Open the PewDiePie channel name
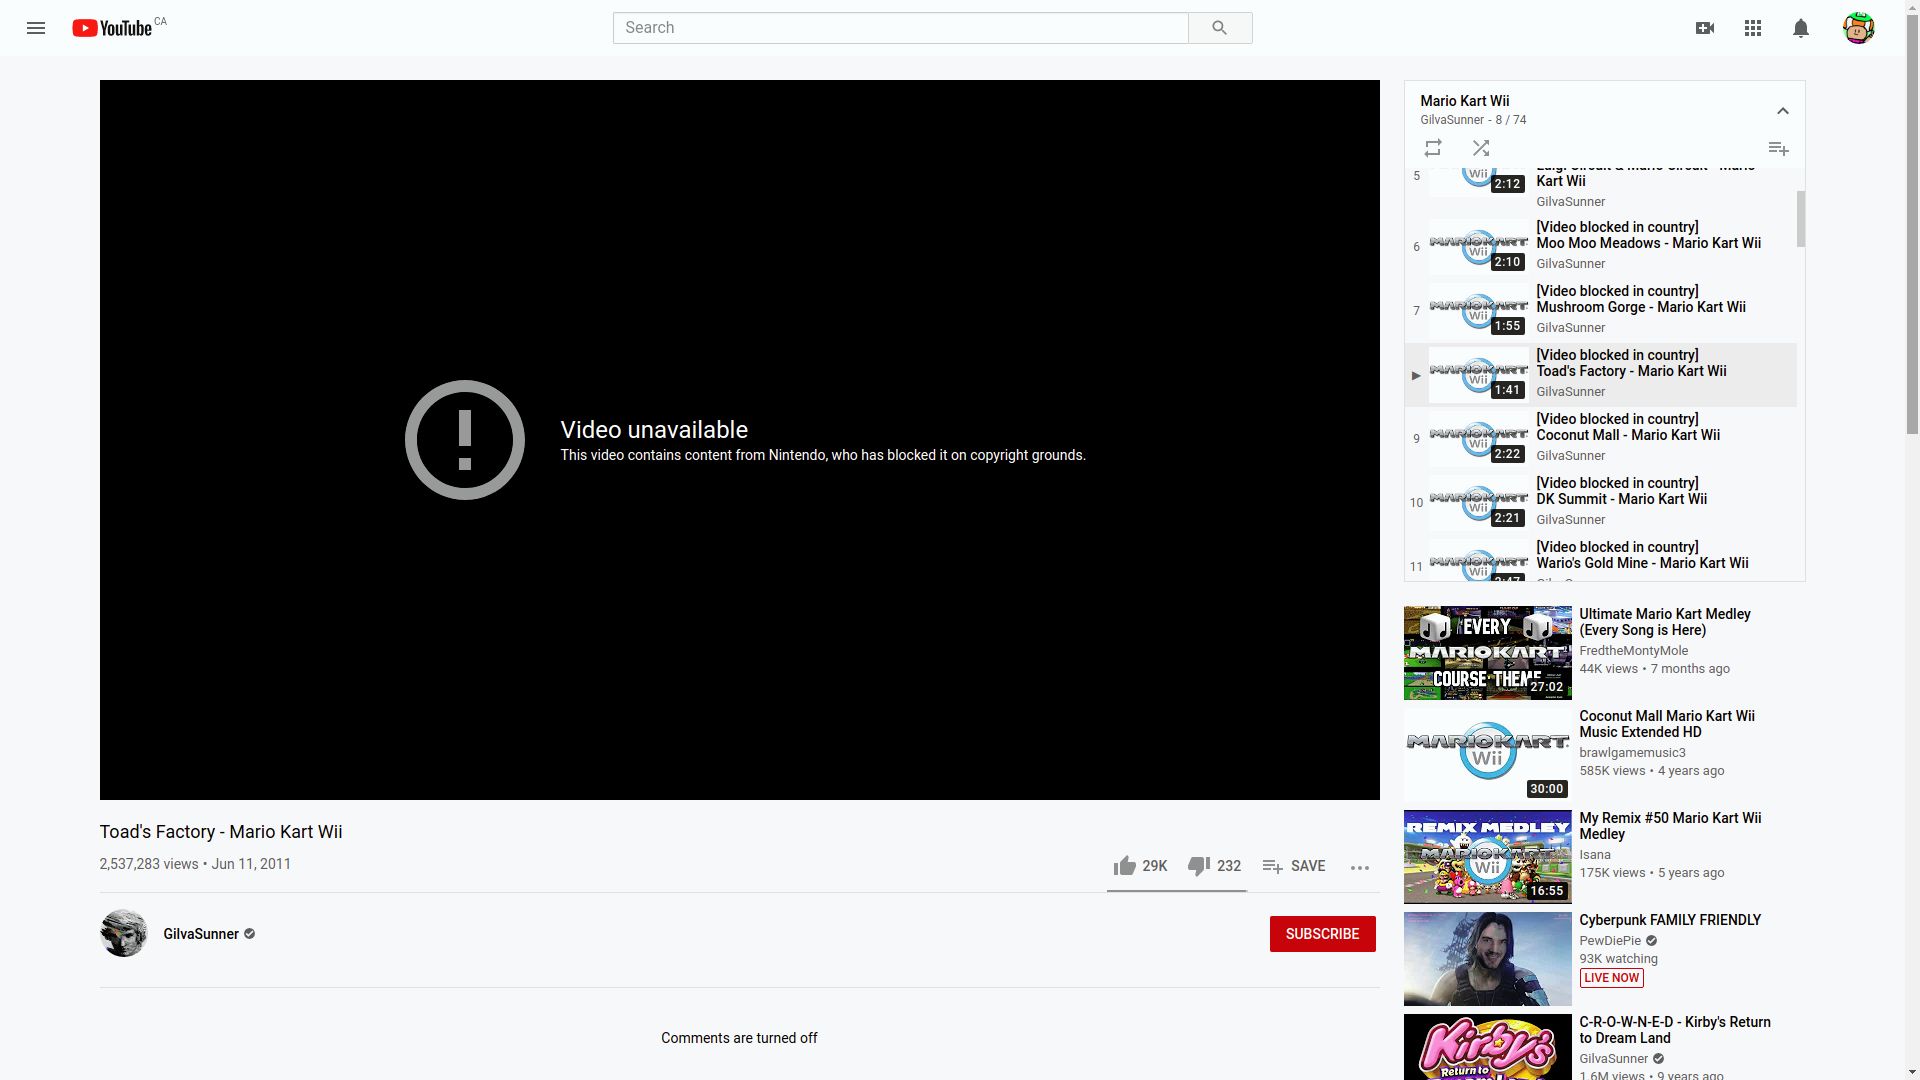 pyautogui.click(x=1609, y=941)
